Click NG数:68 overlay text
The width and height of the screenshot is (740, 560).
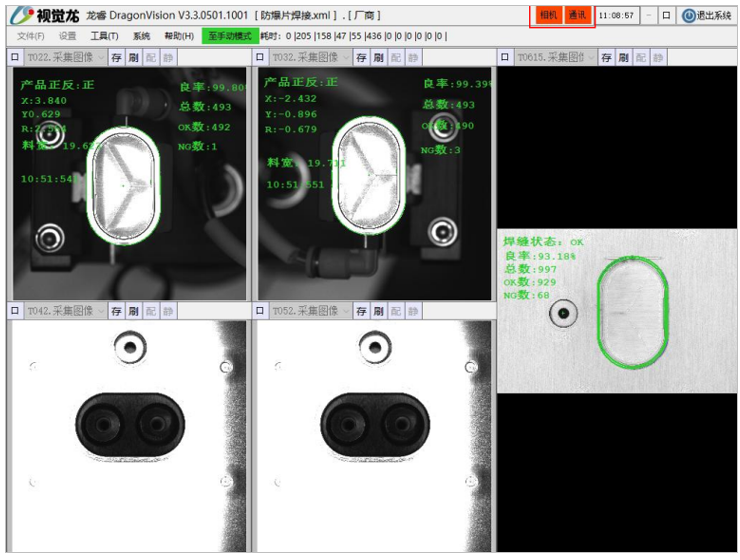(526, 295)
